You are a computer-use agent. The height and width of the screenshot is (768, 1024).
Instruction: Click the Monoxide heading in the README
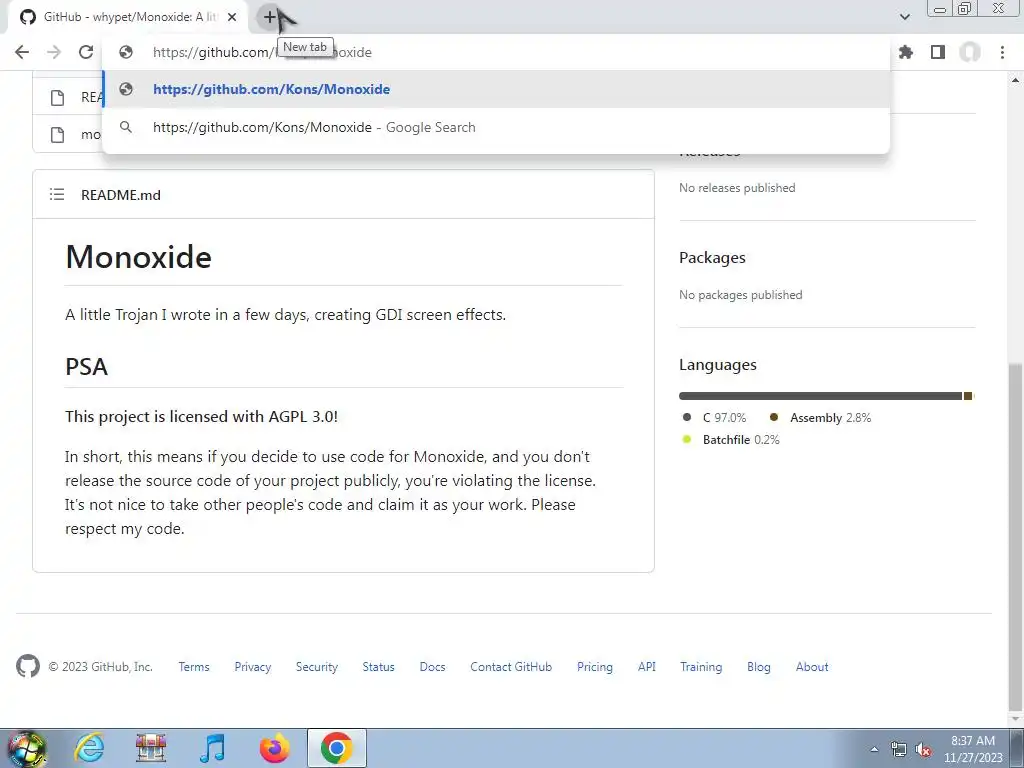pyautogui.click(x=138, y=257)
